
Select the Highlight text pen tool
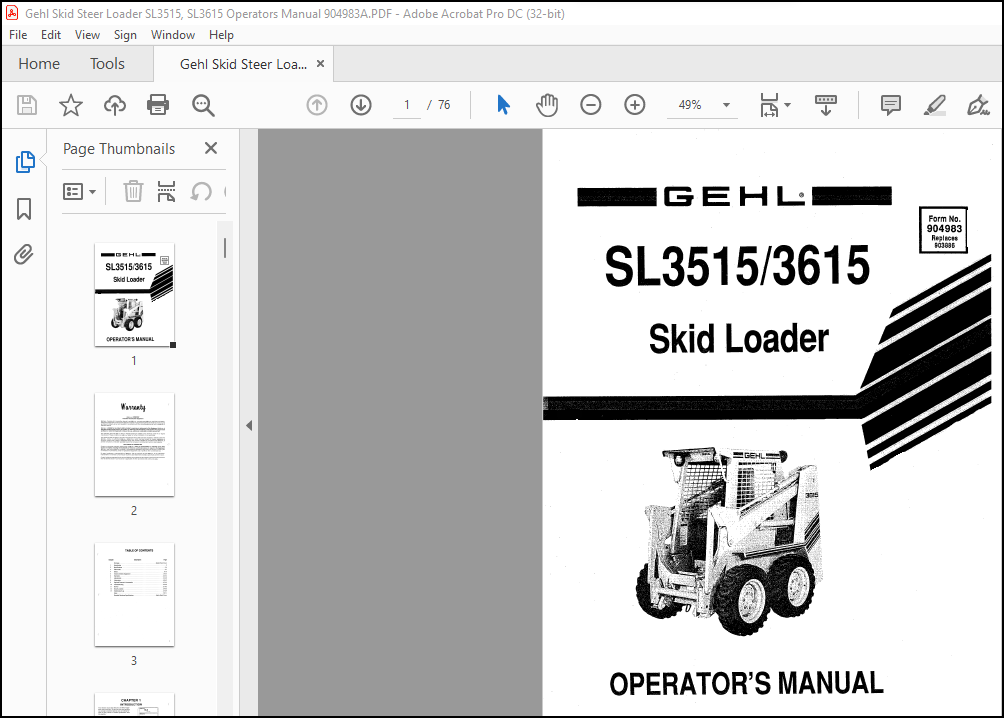[935, 105]
